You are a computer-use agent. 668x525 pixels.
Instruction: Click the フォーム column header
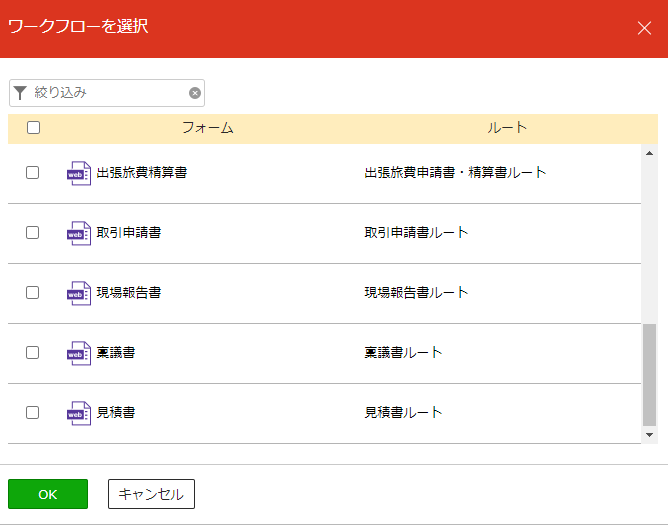click(x=207, y=127)
